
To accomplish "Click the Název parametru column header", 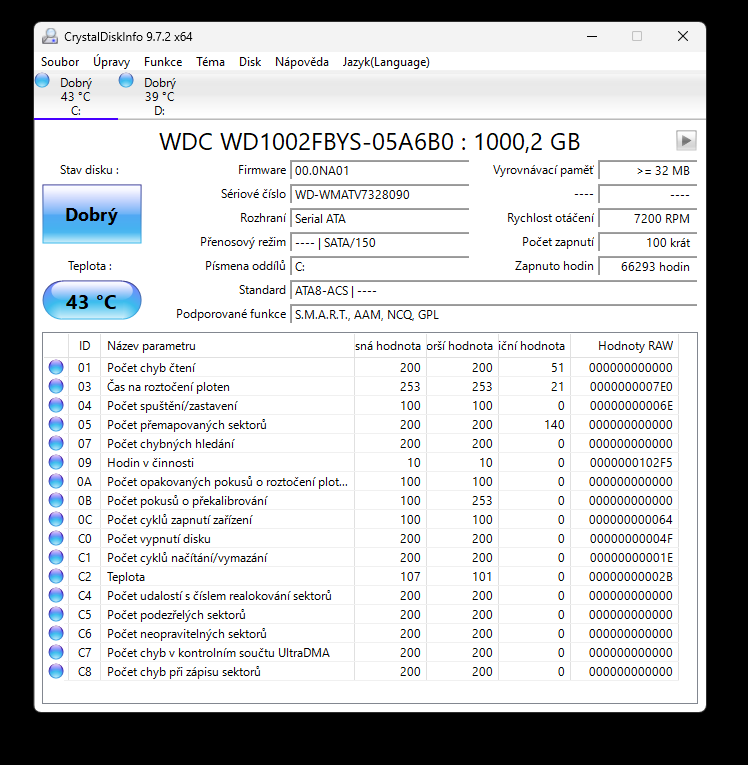I will (x=227, y=345).
